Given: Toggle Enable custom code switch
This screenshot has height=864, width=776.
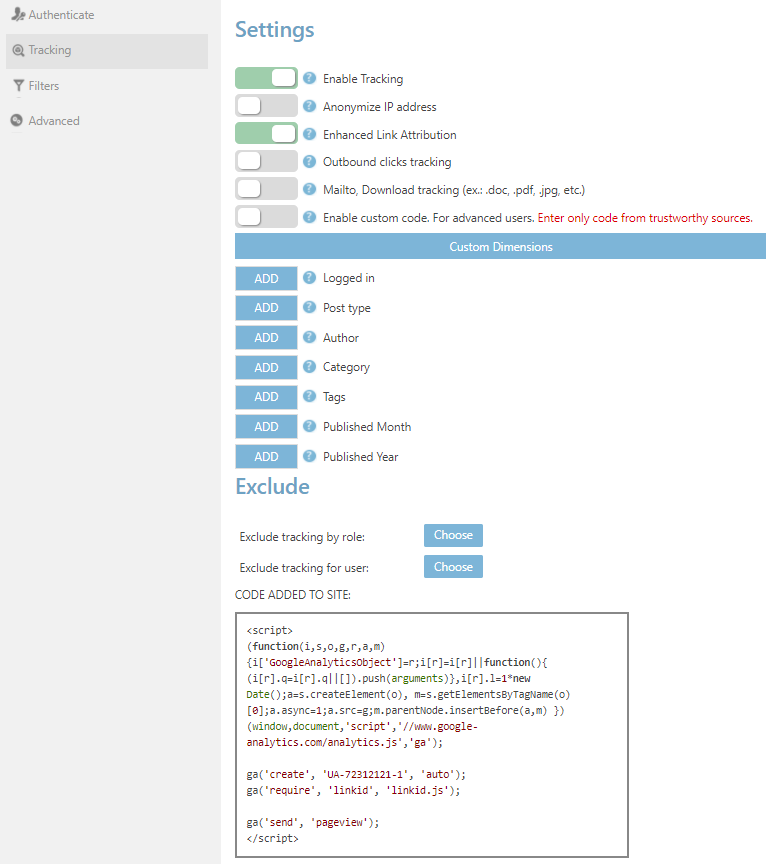Looking at the screenshot, I should [266, 217].
